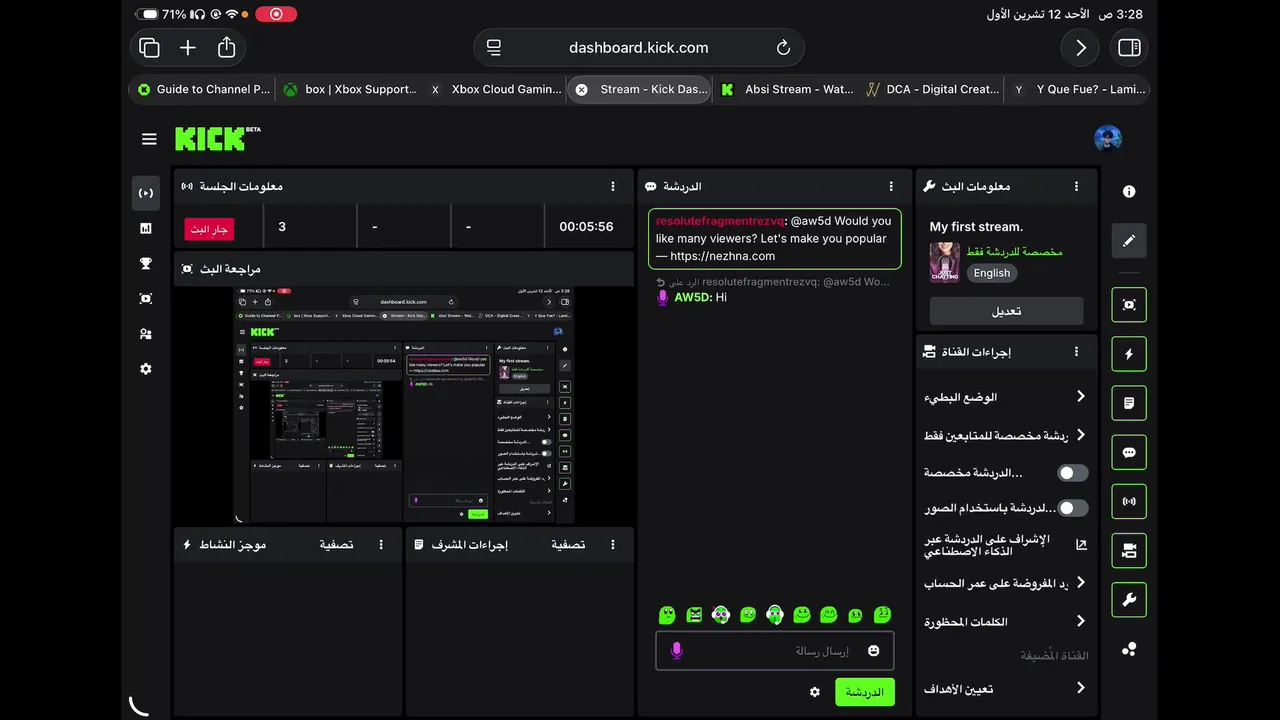The image size is (1280, 720).
Task: Expand followers-only chat للمتابعين فقط option
Action: (1004, 435)
